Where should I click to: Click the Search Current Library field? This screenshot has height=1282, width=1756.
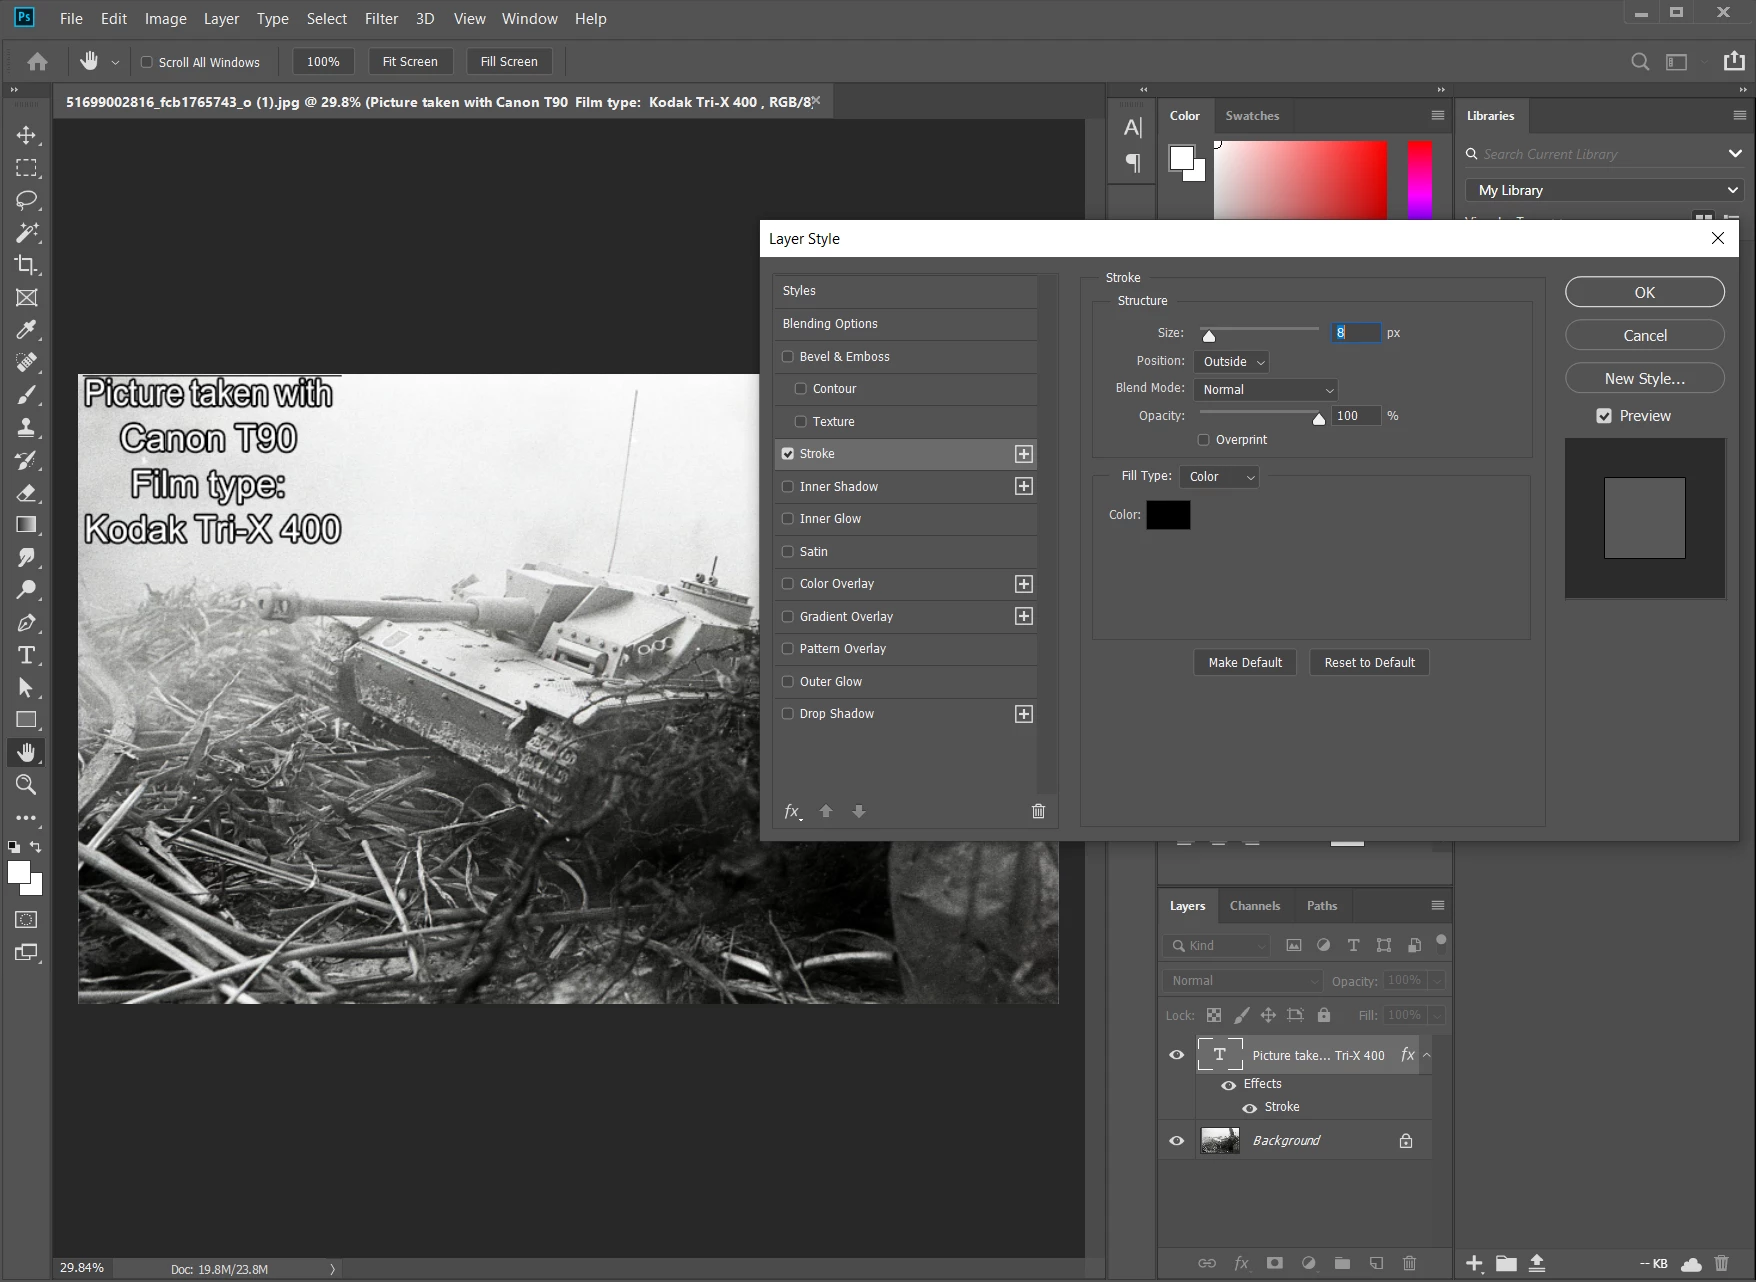(1594, 154)
